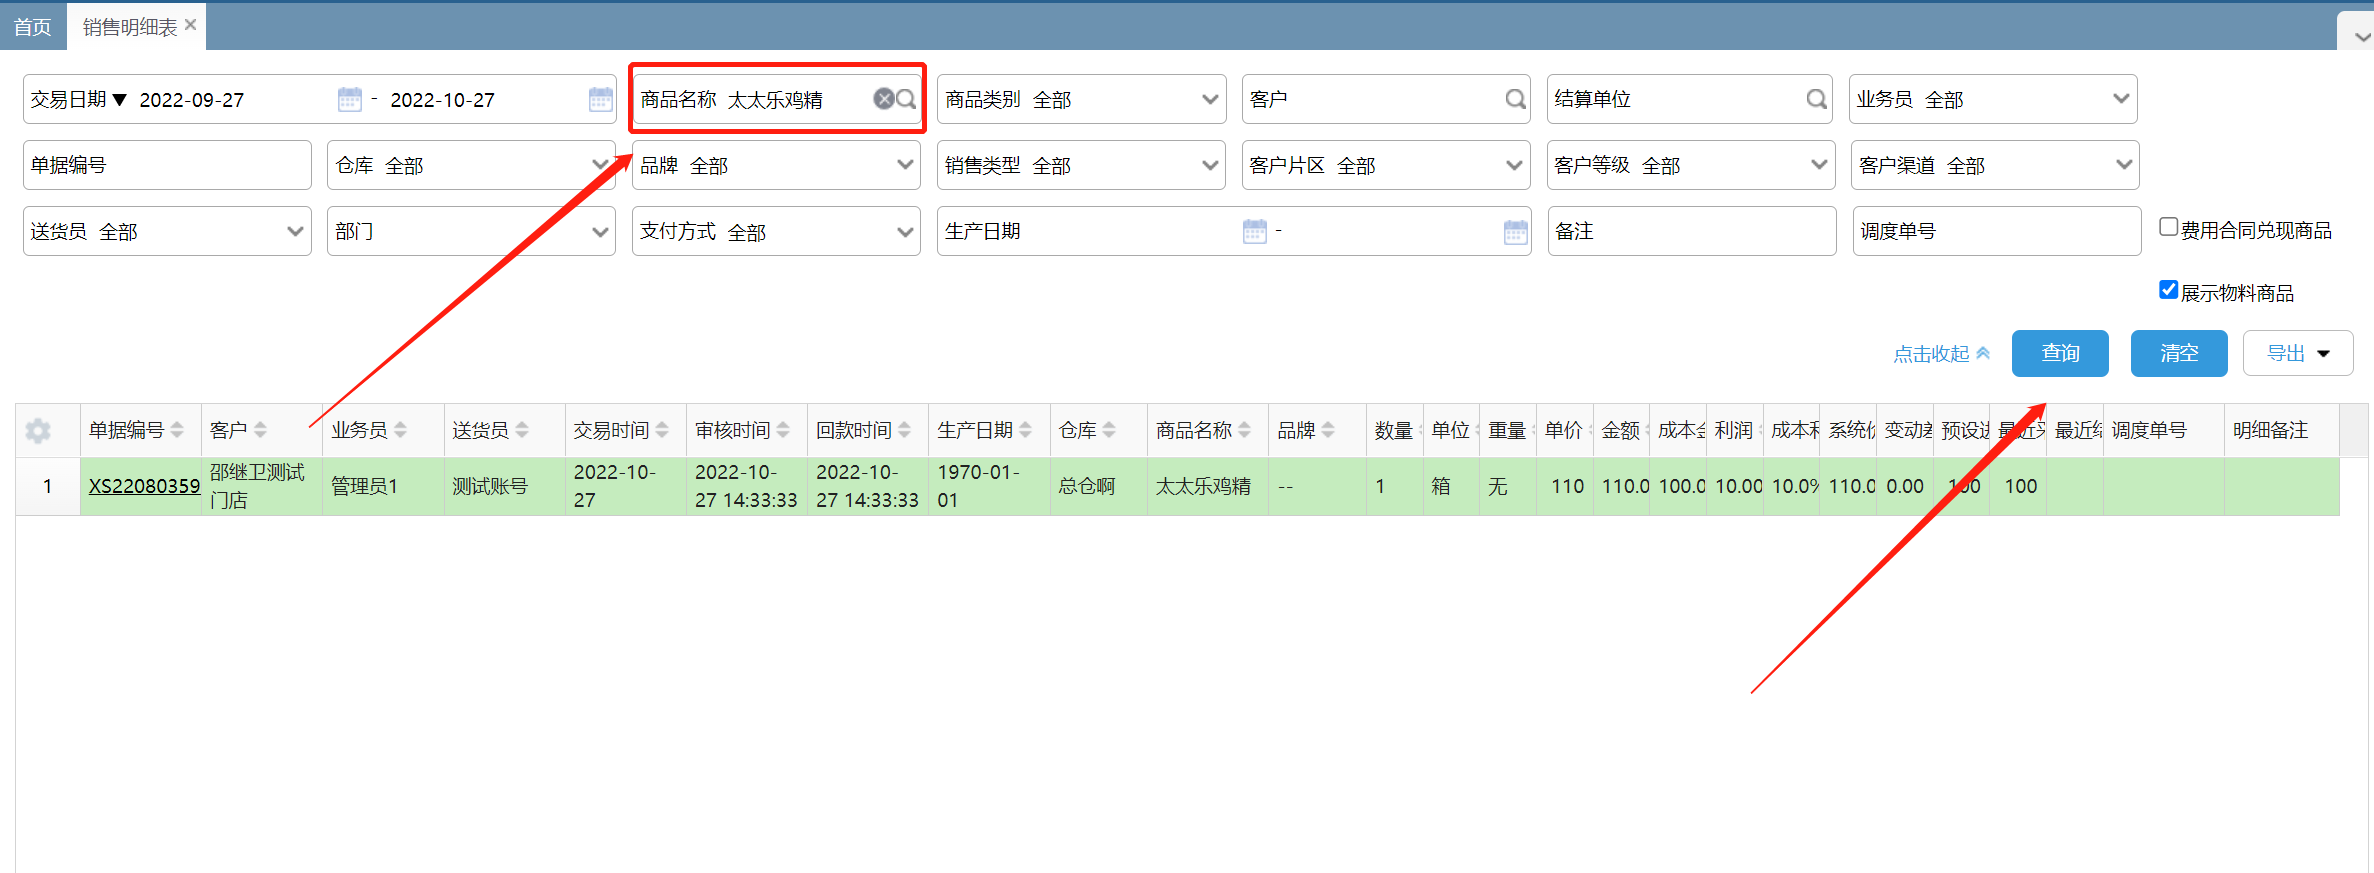Image resolution: width=2374 pixels, height=873 pixels.
Task: Click the 客户 search magnifier icon
Action: [1516, 99]
